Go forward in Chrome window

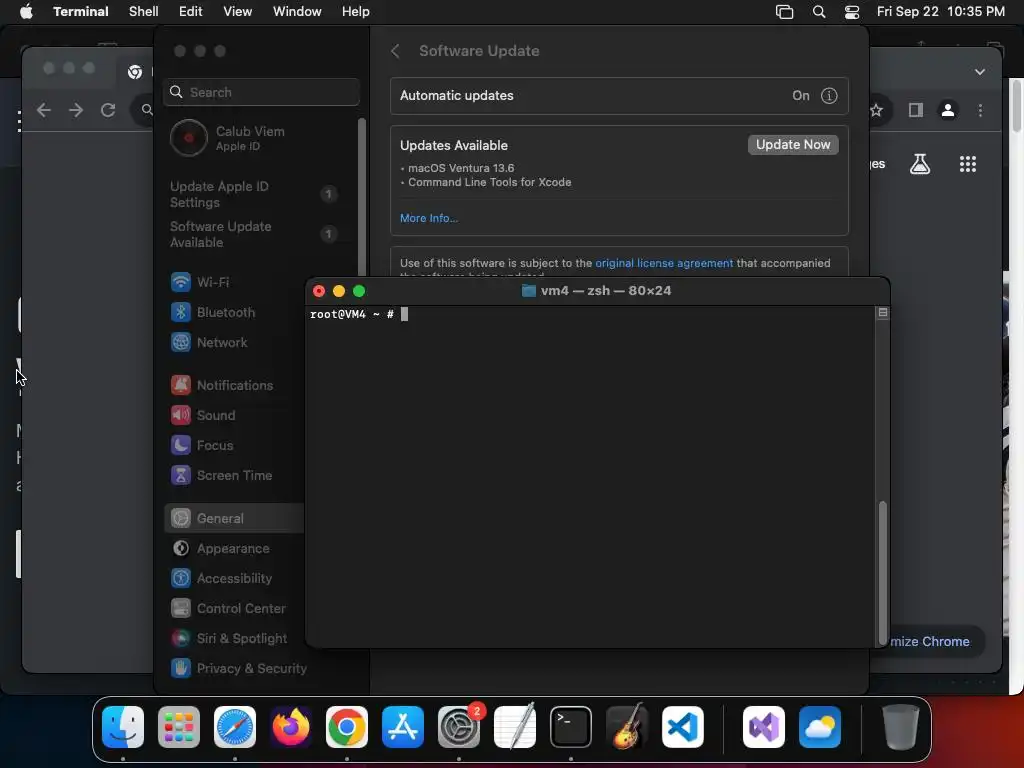[76, 110]
